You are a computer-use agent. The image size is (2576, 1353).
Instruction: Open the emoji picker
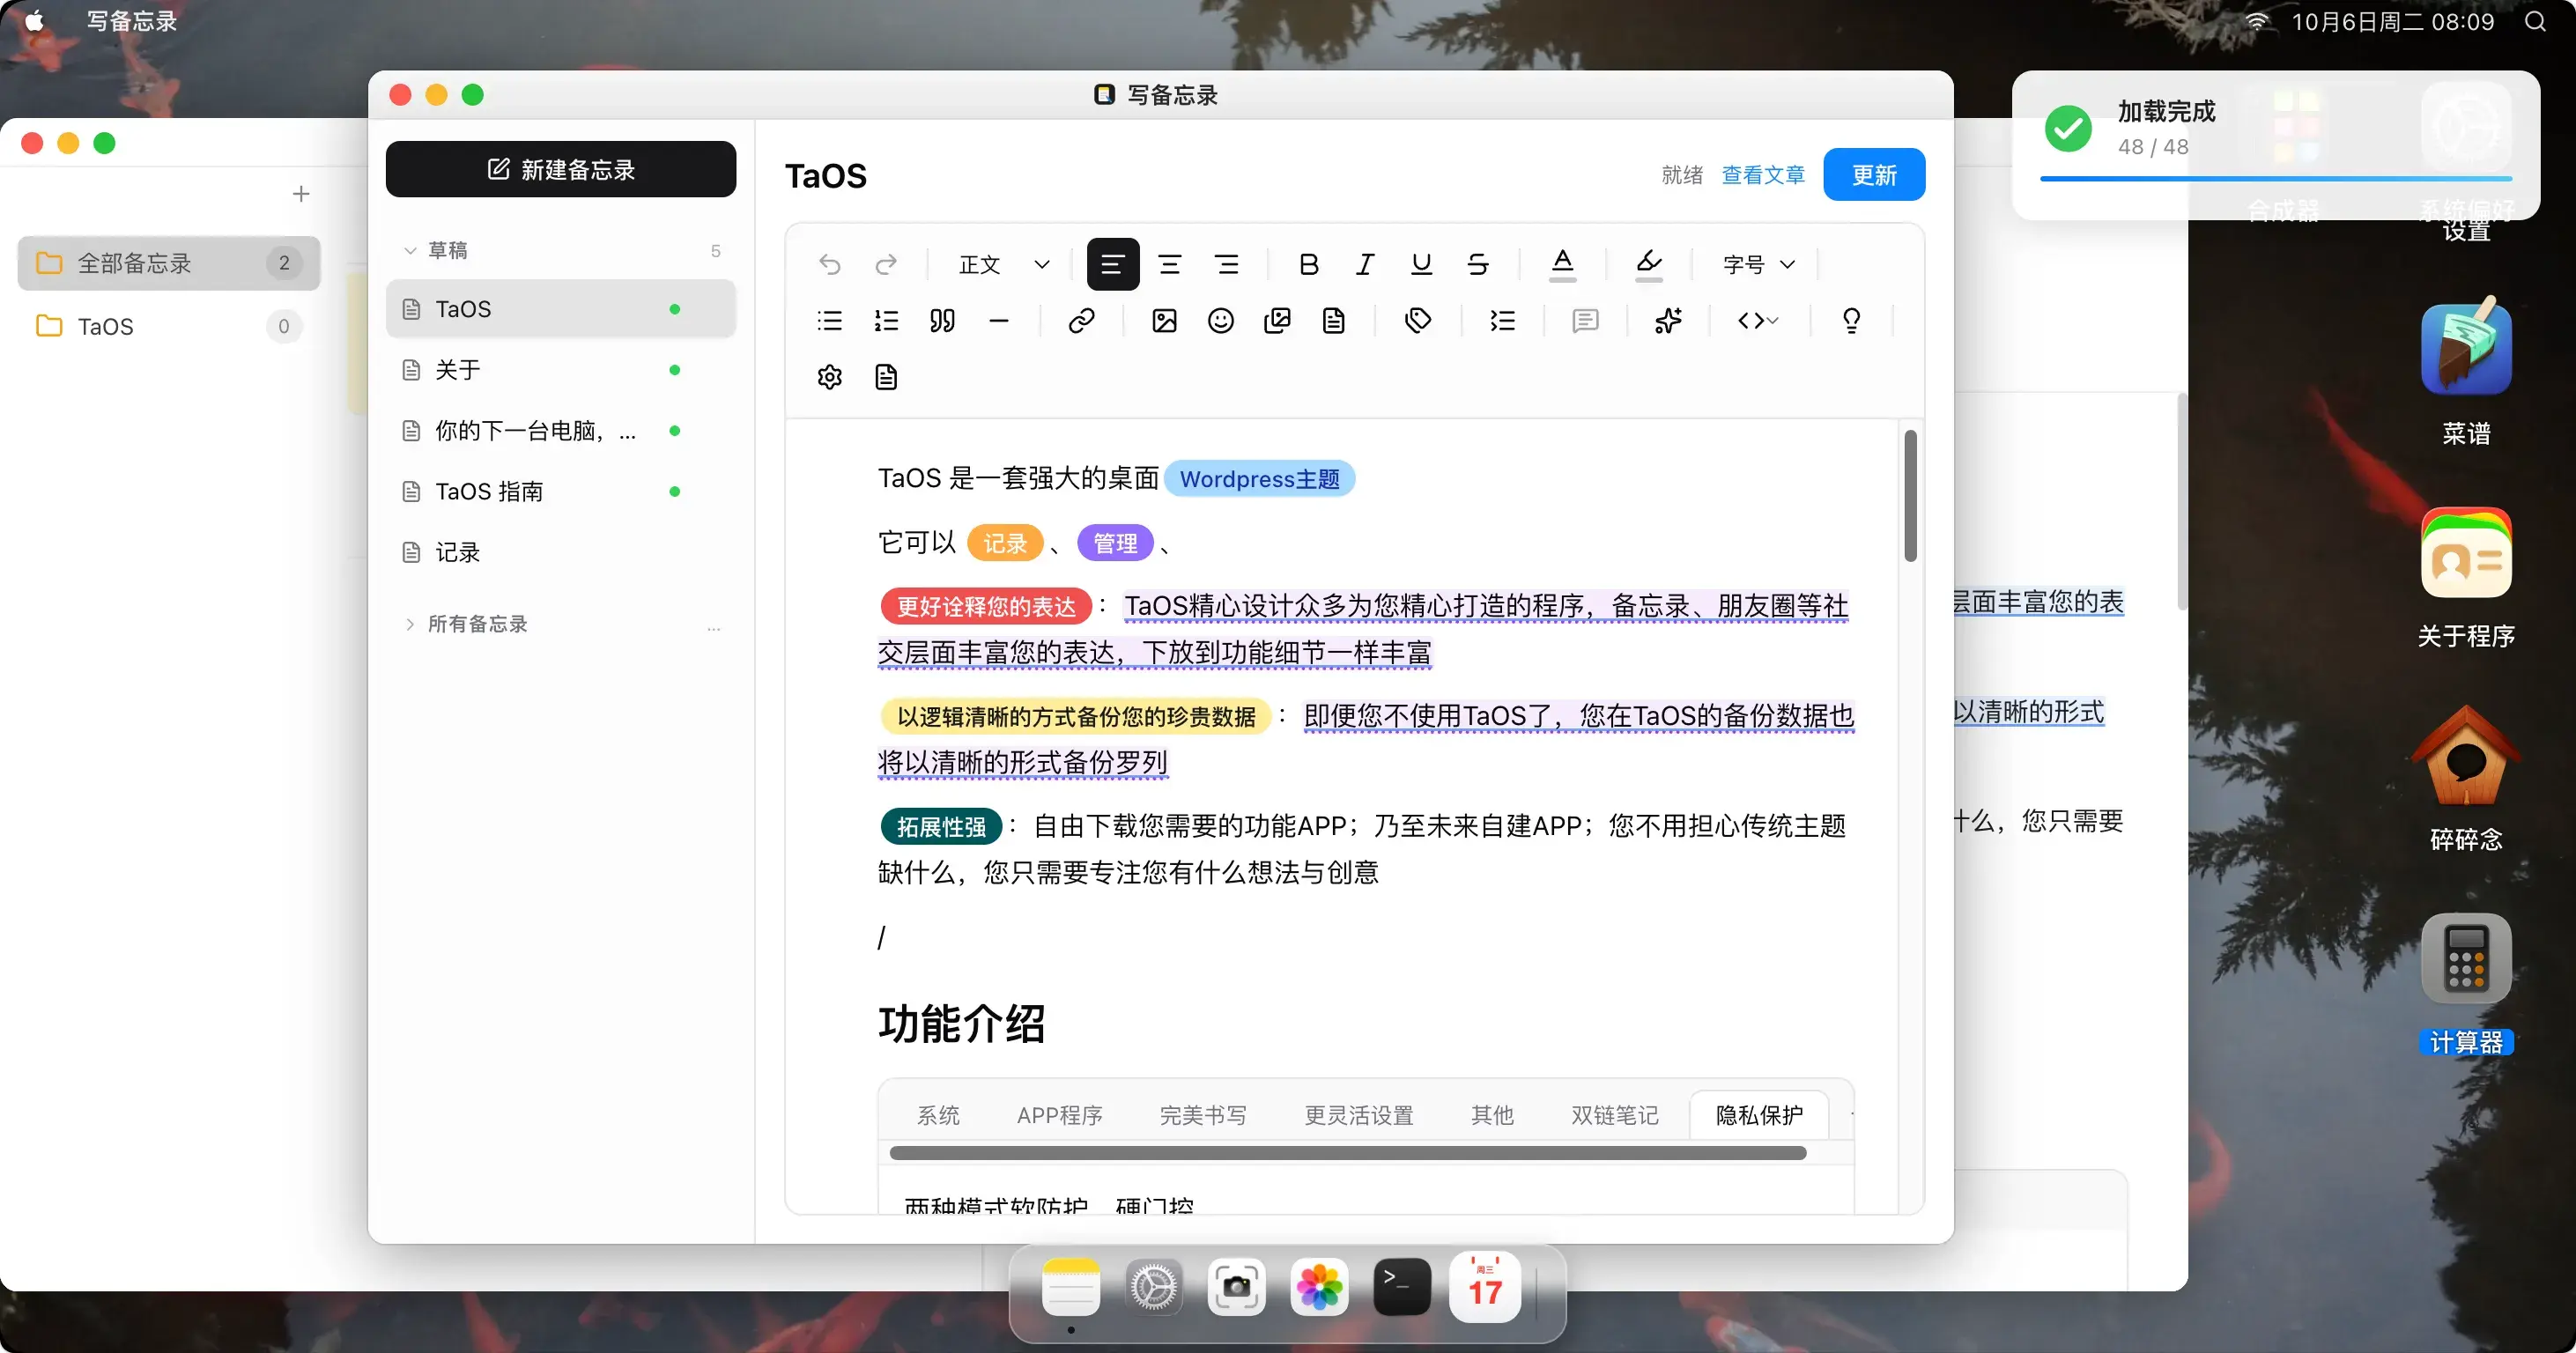1220,321
